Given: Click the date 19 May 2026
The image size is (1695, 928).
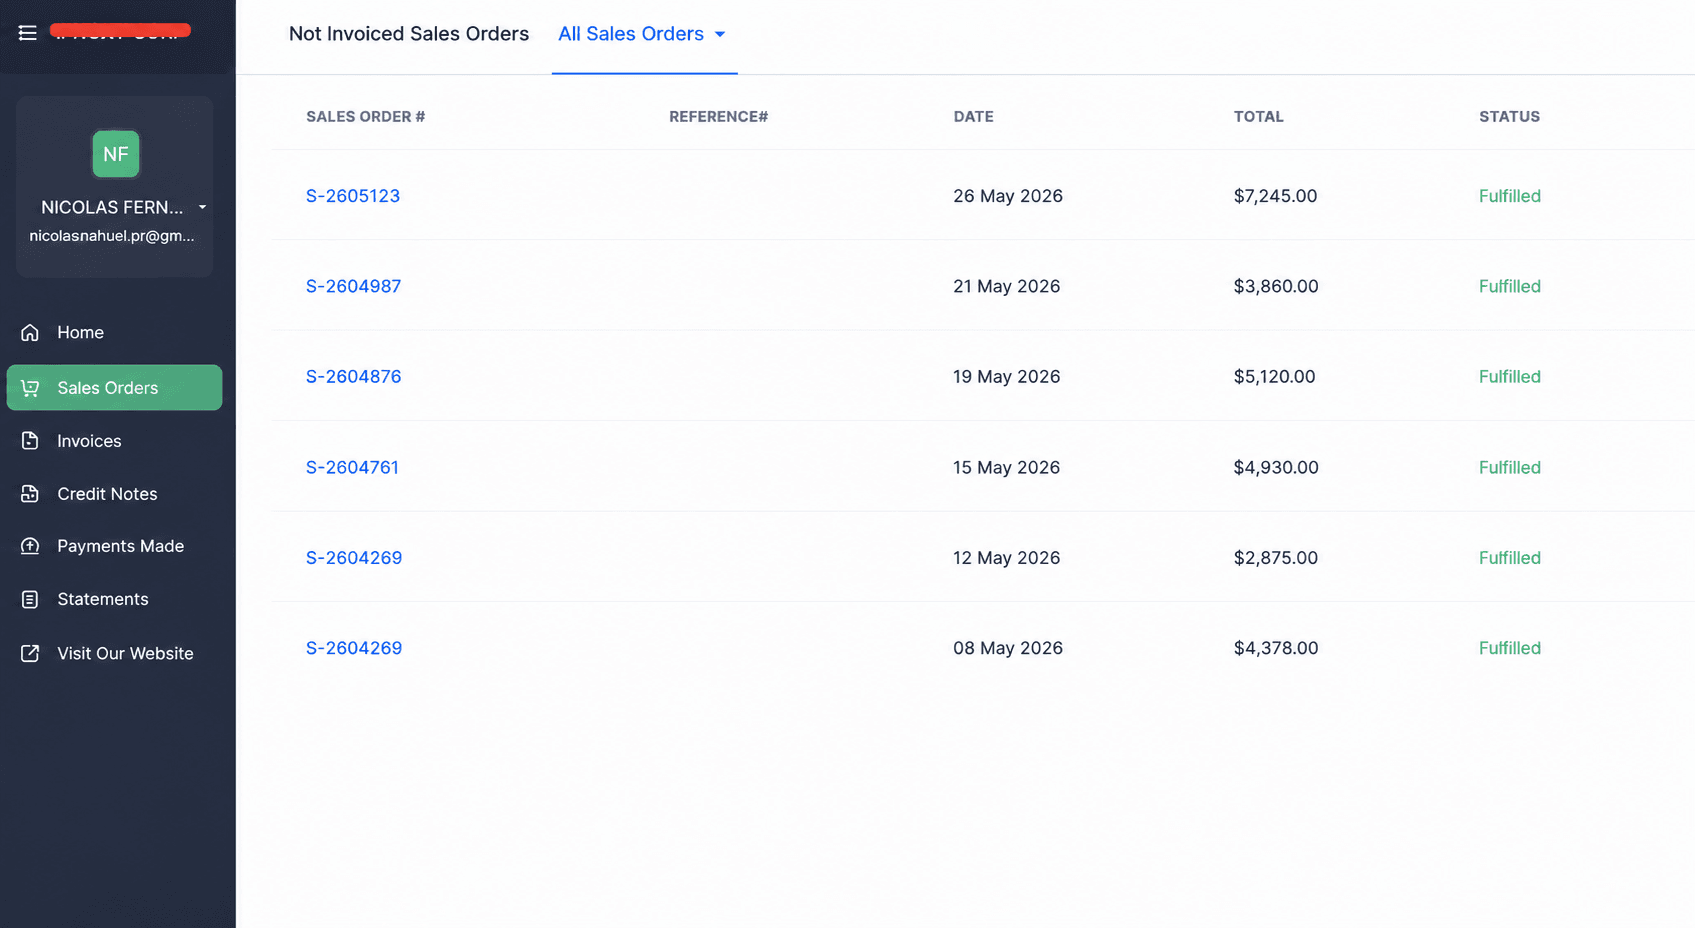Looking at the screenshot, I should 1007,377.
